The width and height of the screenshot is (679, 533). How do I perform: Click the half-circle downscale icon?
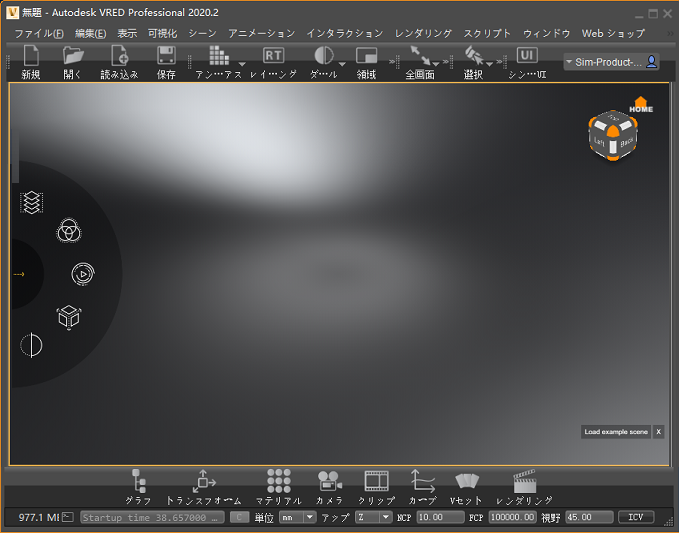[x=323, y=55]
